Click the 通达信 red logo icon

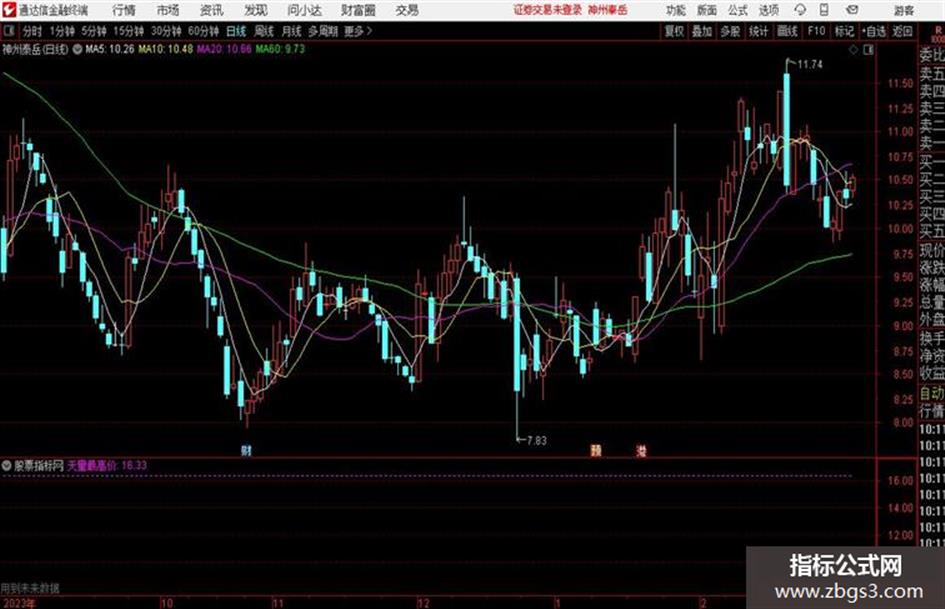(9, 10)
